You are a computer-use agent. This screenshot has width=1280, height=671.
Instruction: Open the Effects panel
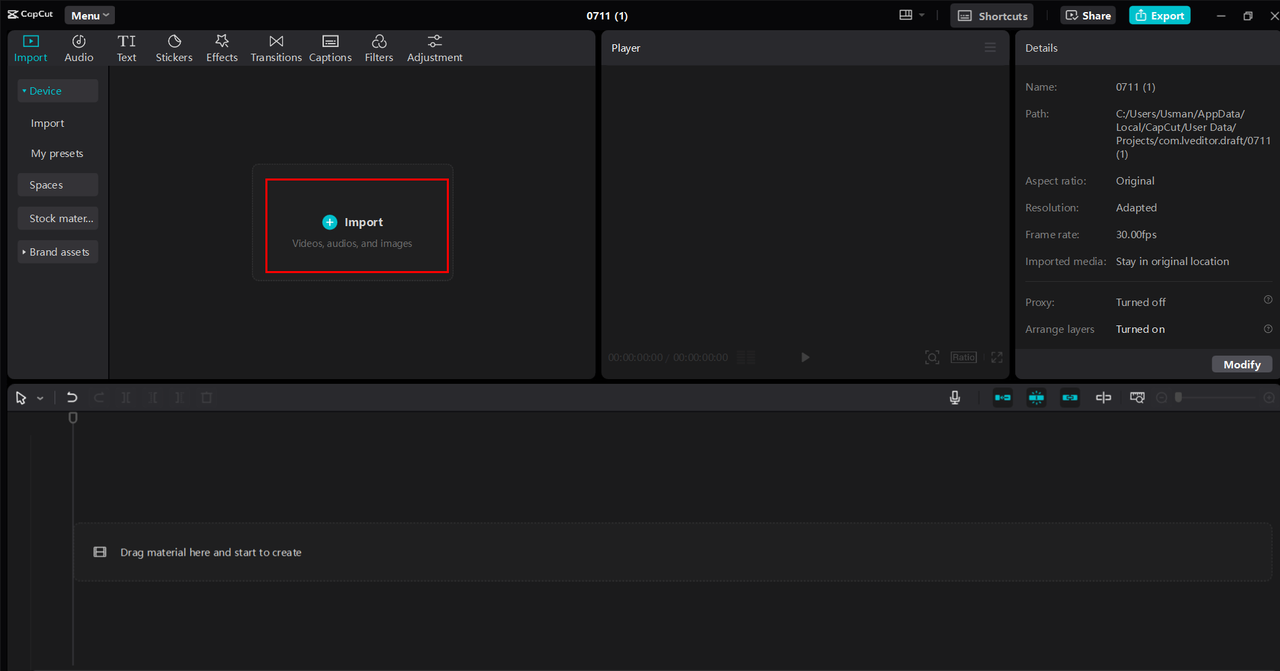[x=222, y=48]
